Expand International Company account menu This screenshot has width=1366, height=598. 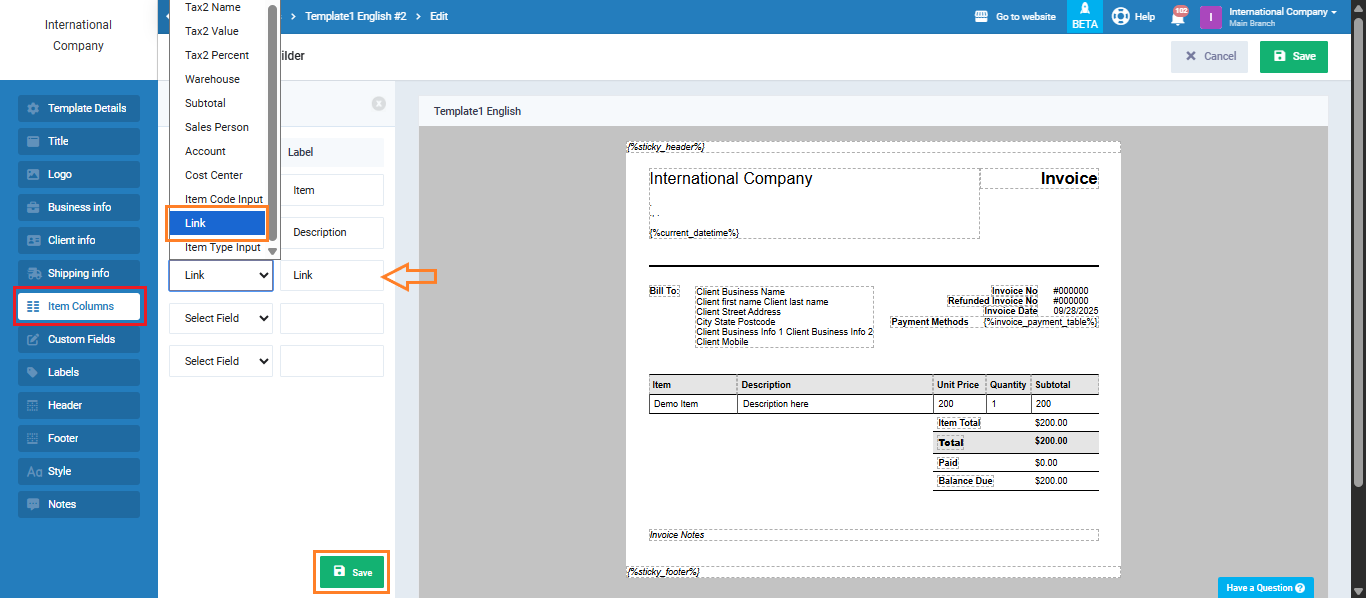[1282, 17]
